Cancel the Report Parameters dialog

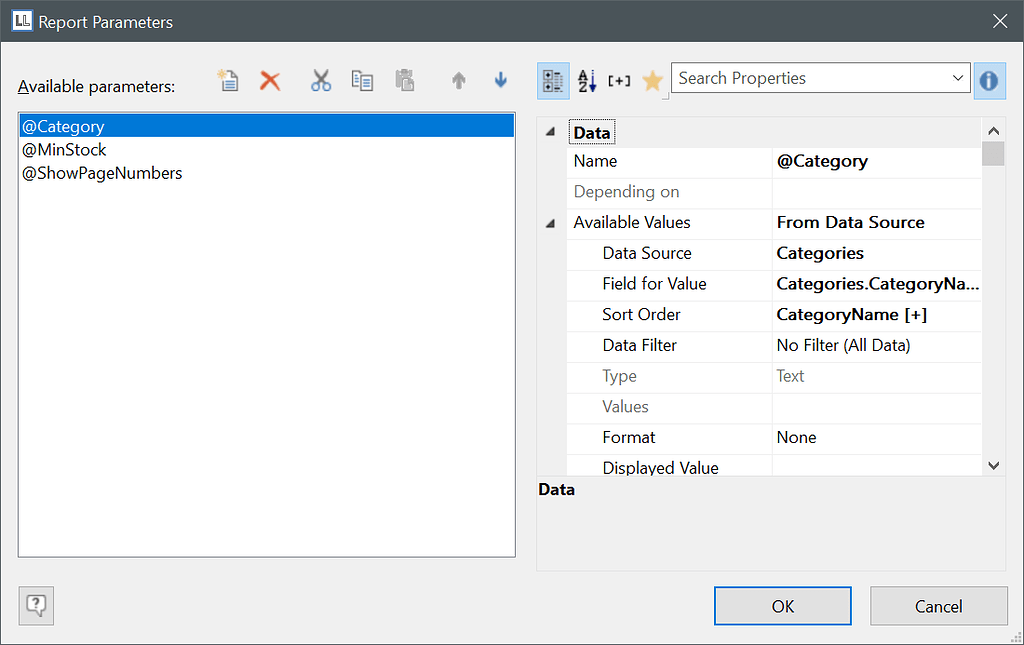tap(938, 605)
